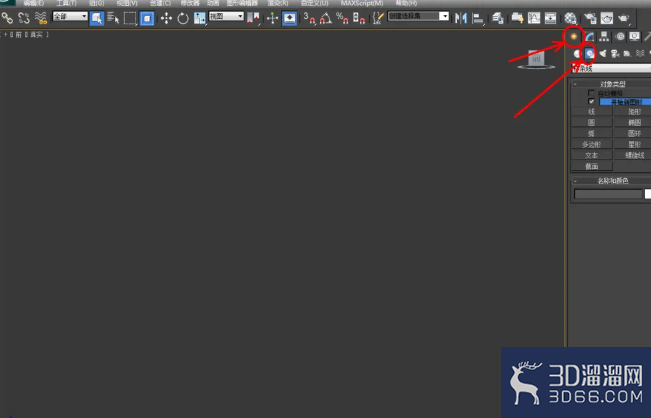Screen dimensions: 651x418
Task: Click the 多边形 (NGon) button
Action: 592,144
